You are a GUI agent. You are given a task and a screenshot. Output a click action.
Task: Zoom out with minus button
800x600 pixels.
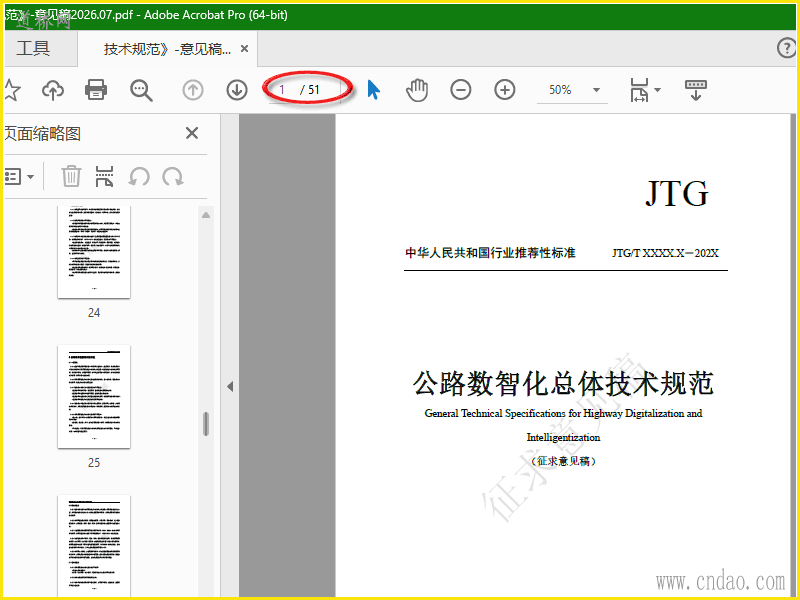(461, 90)
